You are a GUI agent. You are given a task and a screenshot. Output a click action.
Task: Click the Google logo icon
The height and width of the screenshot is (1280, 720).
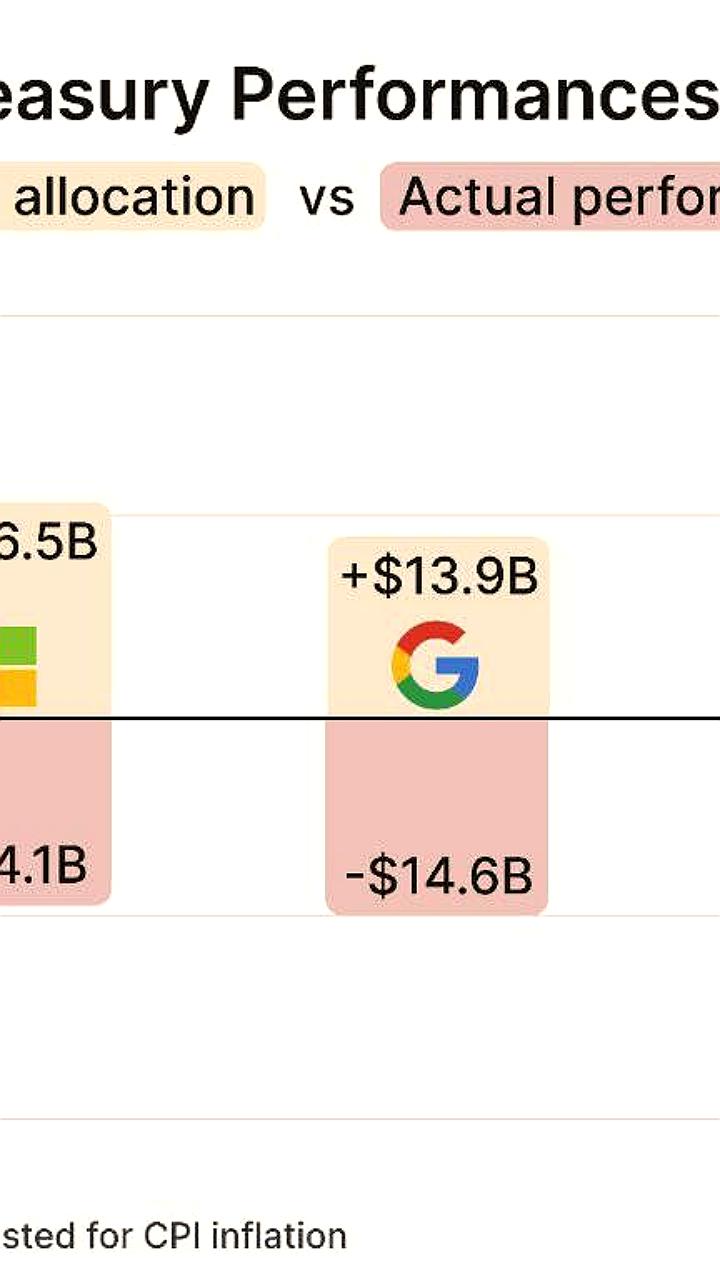[x=435, y=665]
